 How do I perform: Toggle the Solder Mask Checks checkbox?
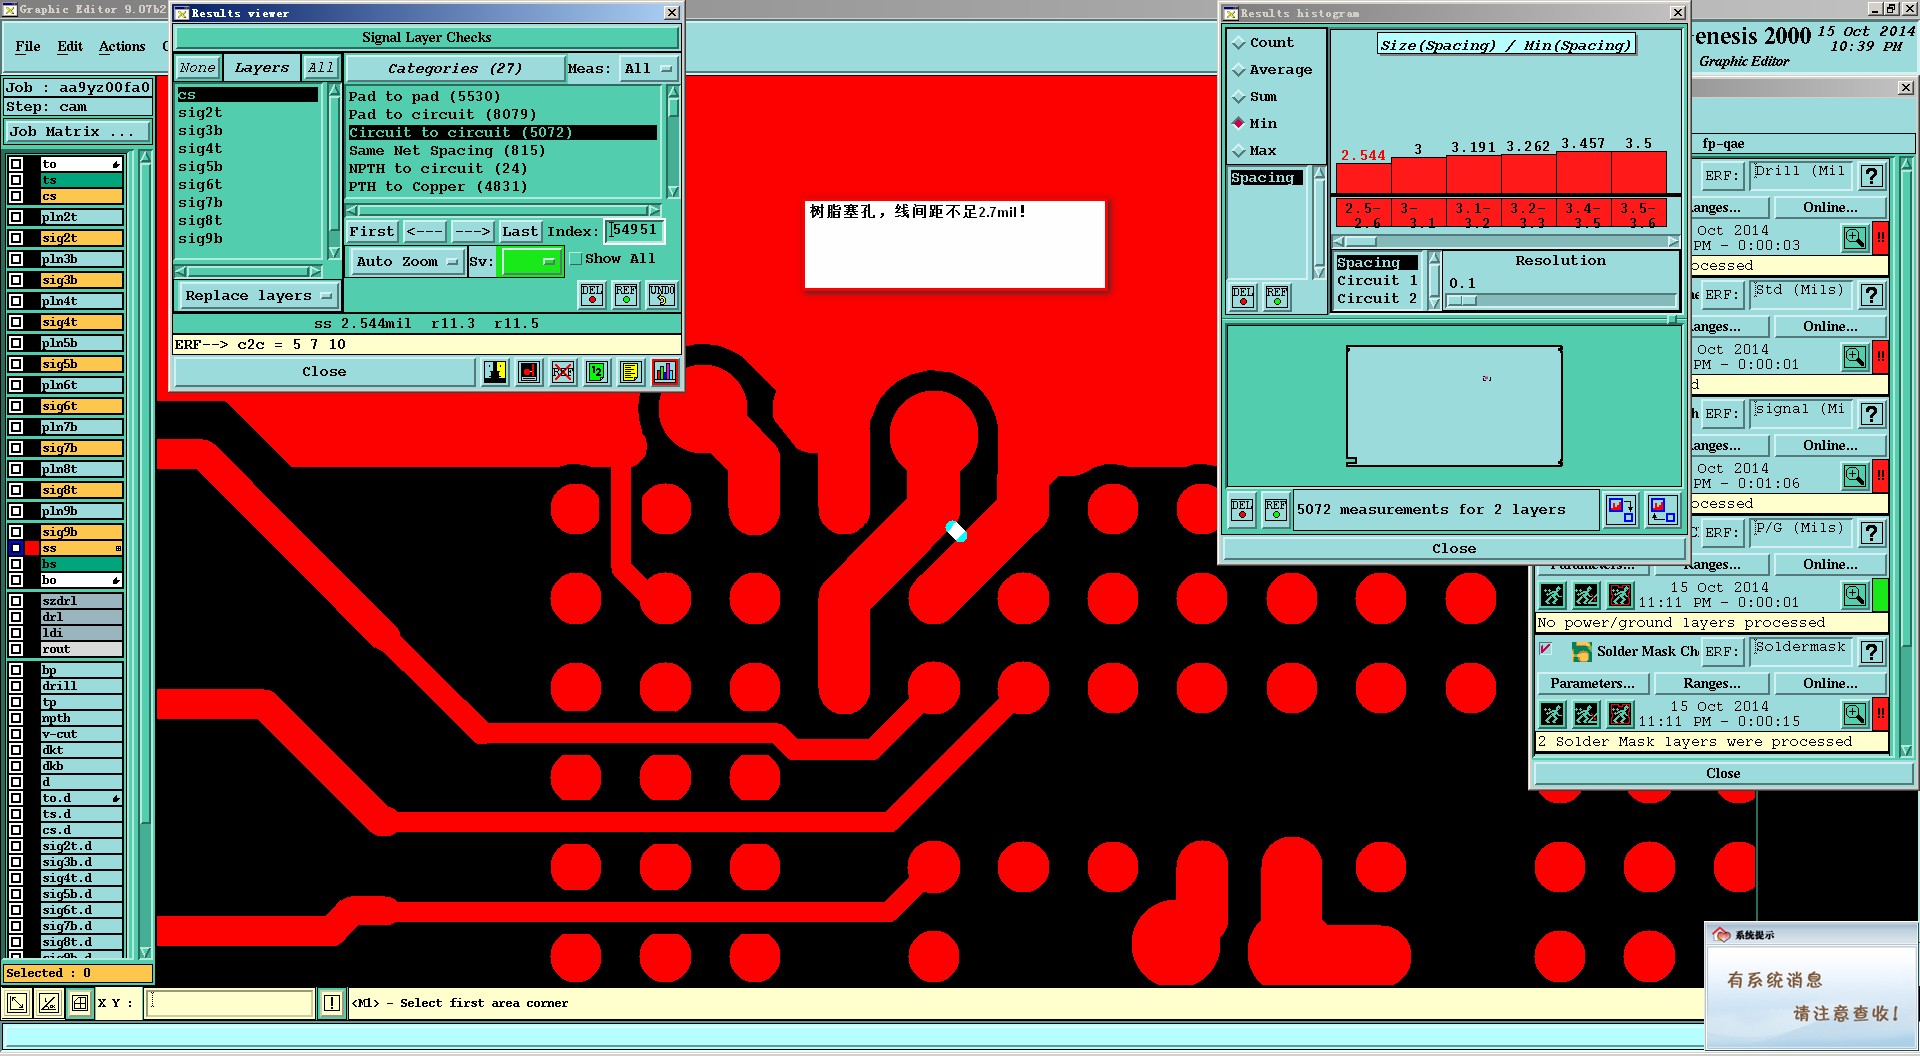(x=1546, y=650)
